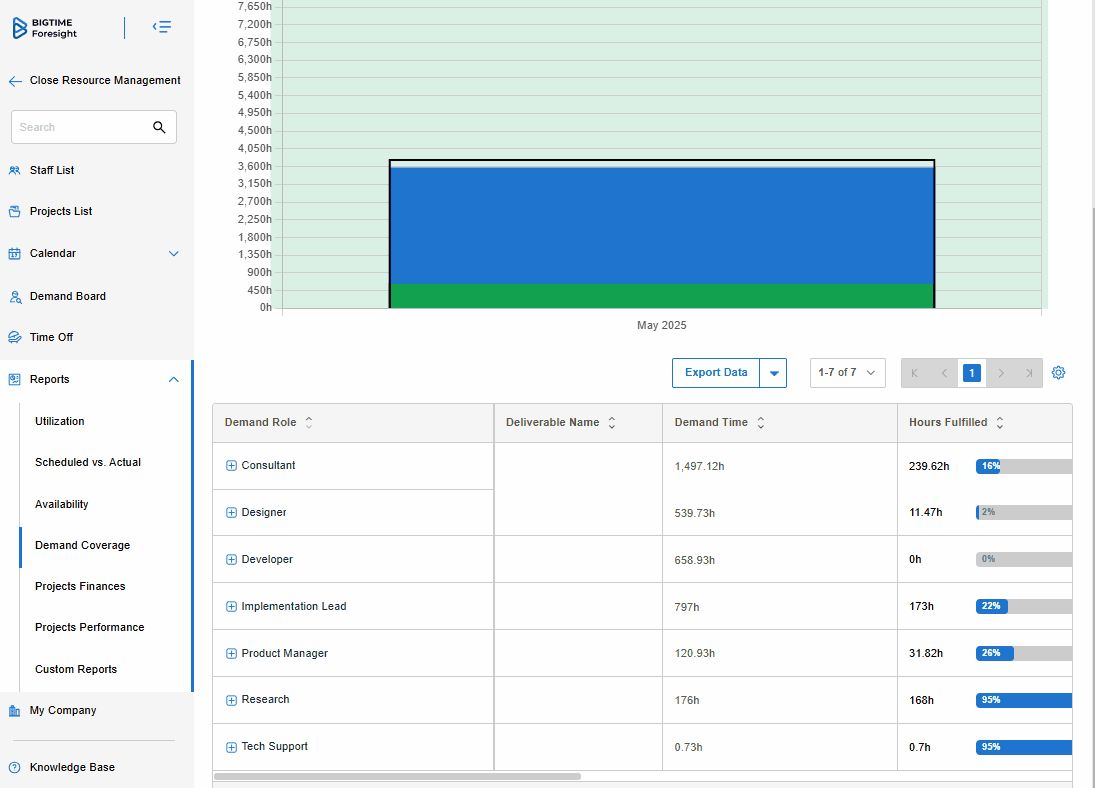
Task: Open Demand Board
Action: 68,296
